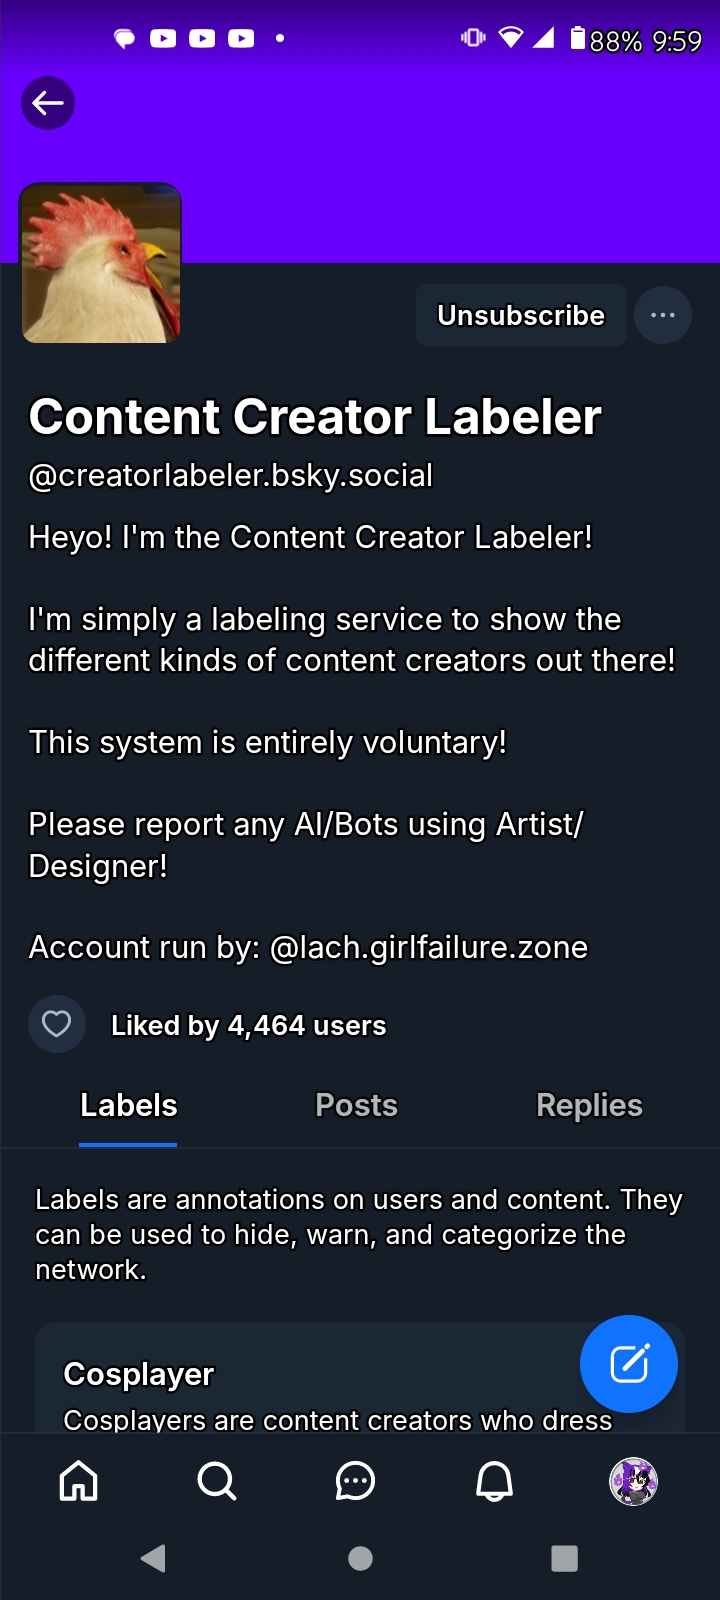Open Notifications bell icon
This screenshot has height=1600, width=720.
click(494, 1481)
